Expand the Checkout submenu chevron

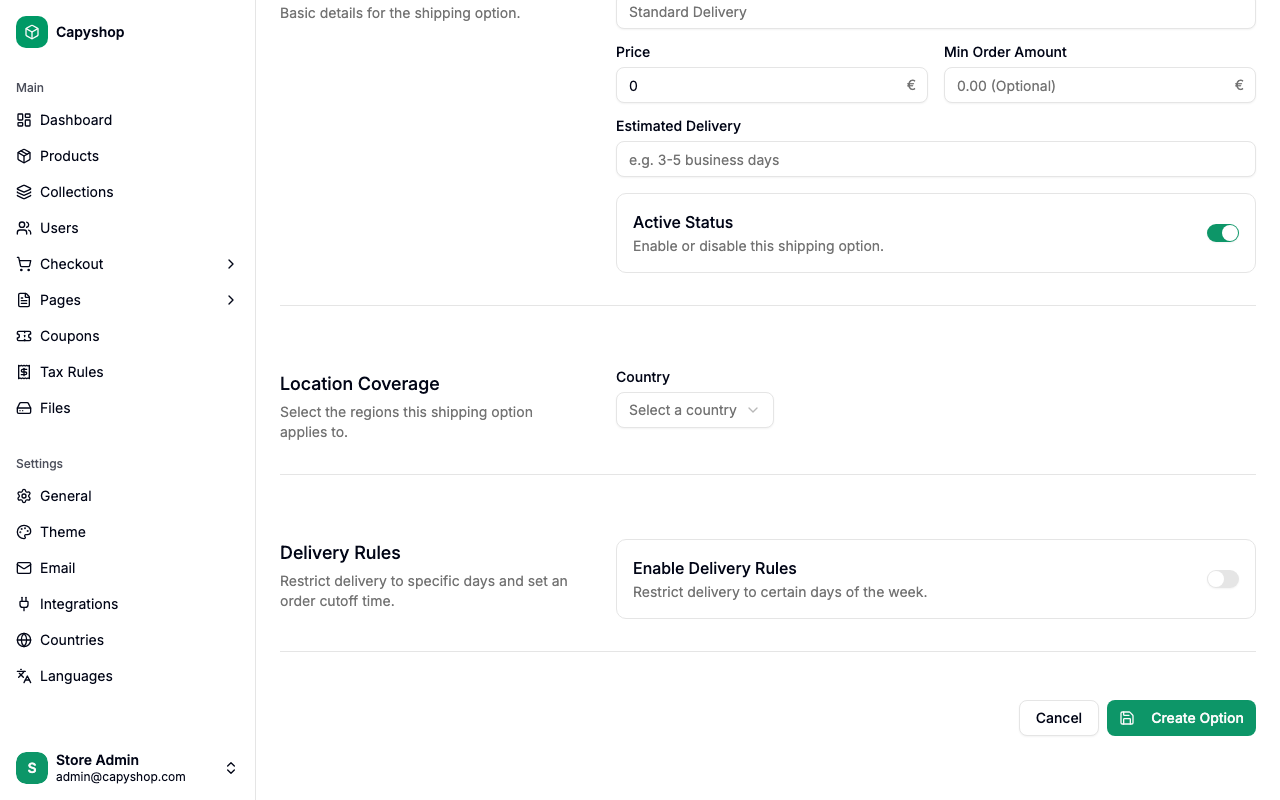[x=231, y=264]
